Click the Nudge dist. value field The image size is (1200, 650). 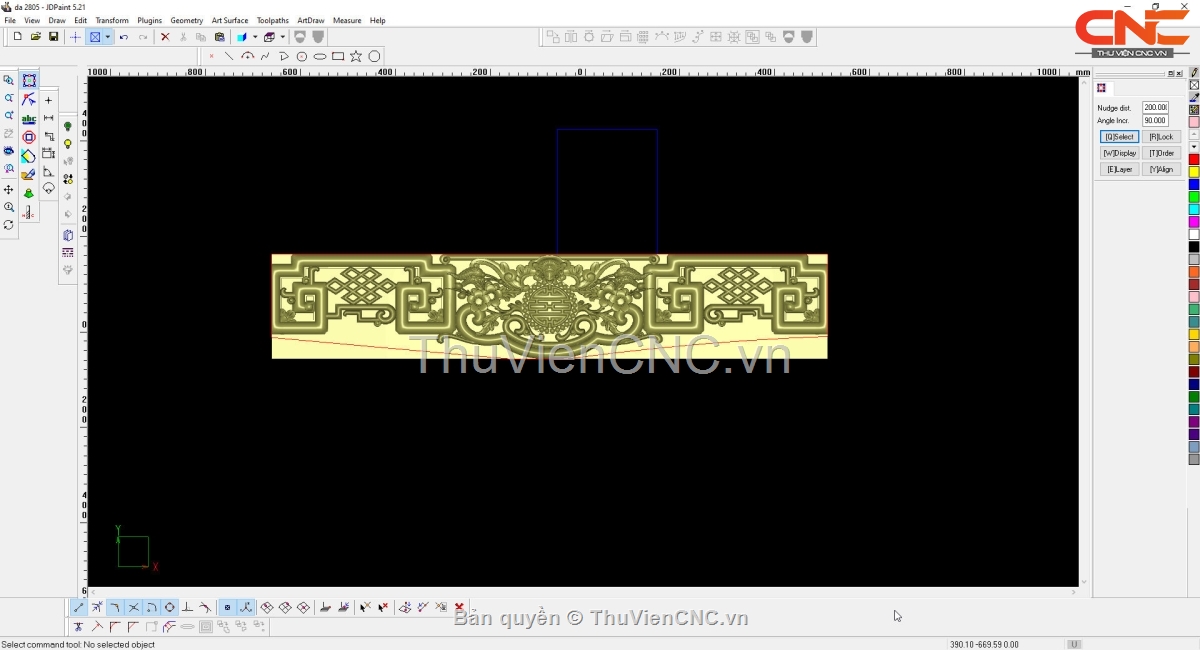point(1155,107)
